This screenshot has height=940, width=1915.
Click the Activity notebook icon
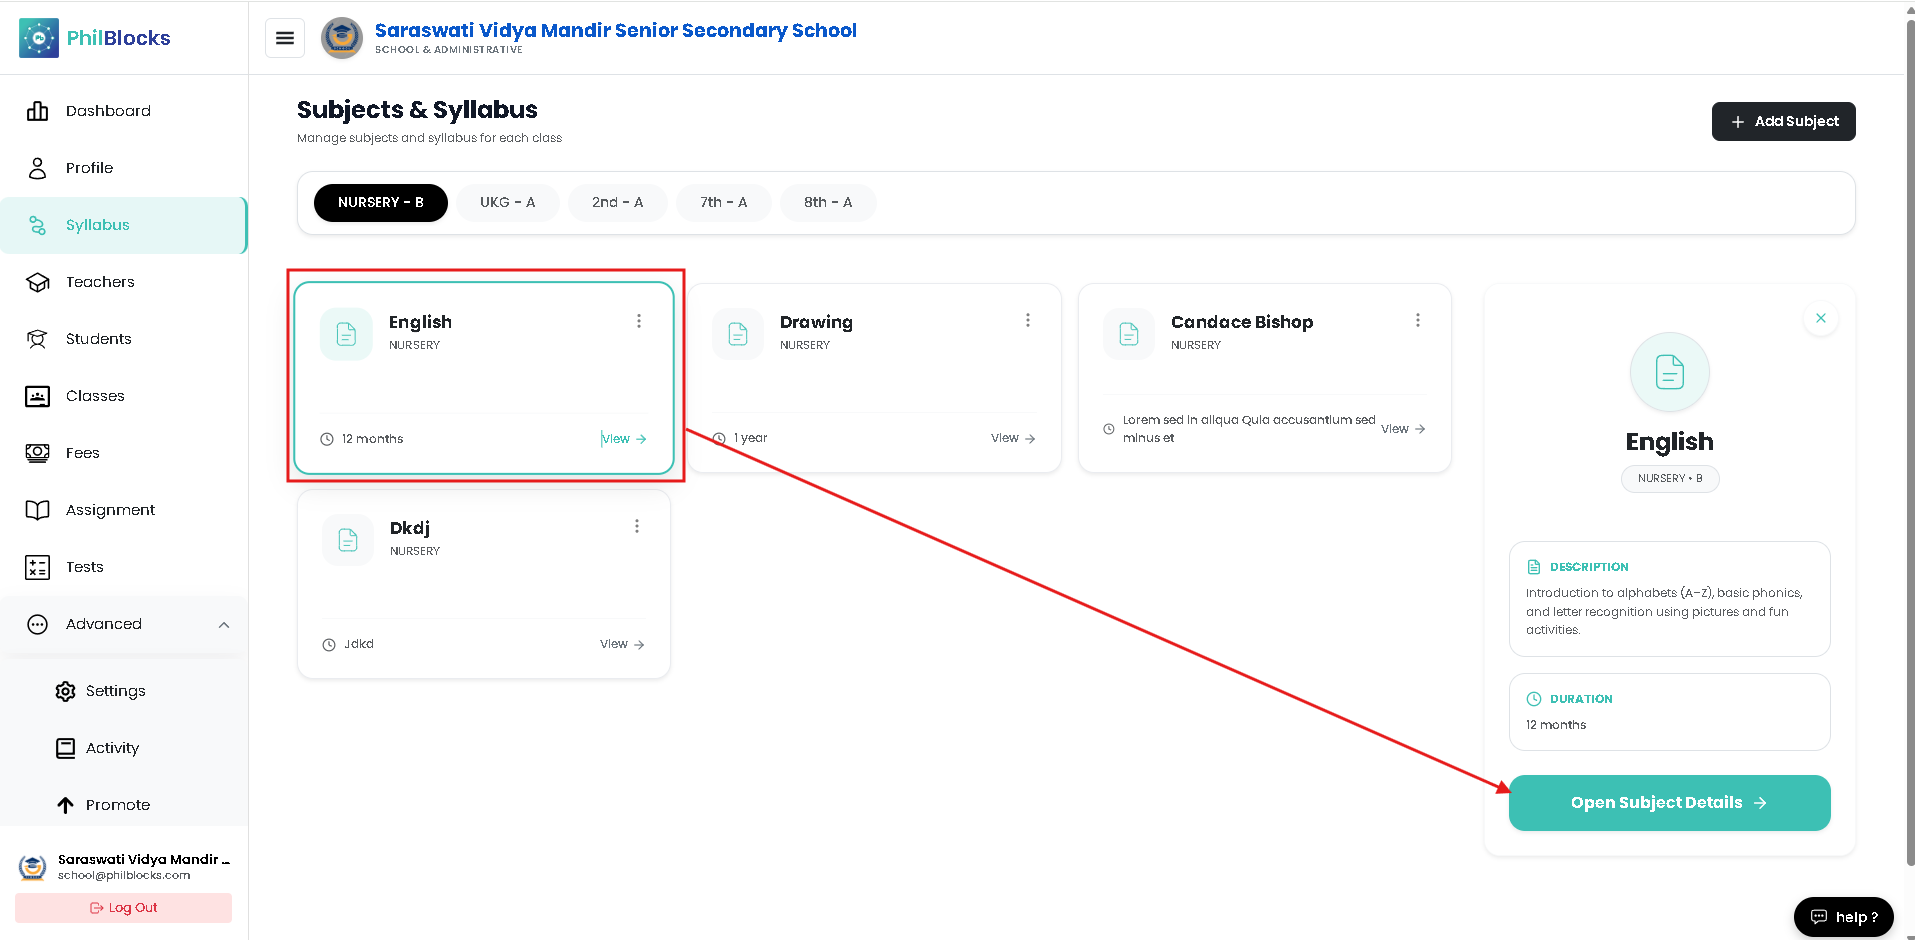pyautogui.click(x=66, y=748)
